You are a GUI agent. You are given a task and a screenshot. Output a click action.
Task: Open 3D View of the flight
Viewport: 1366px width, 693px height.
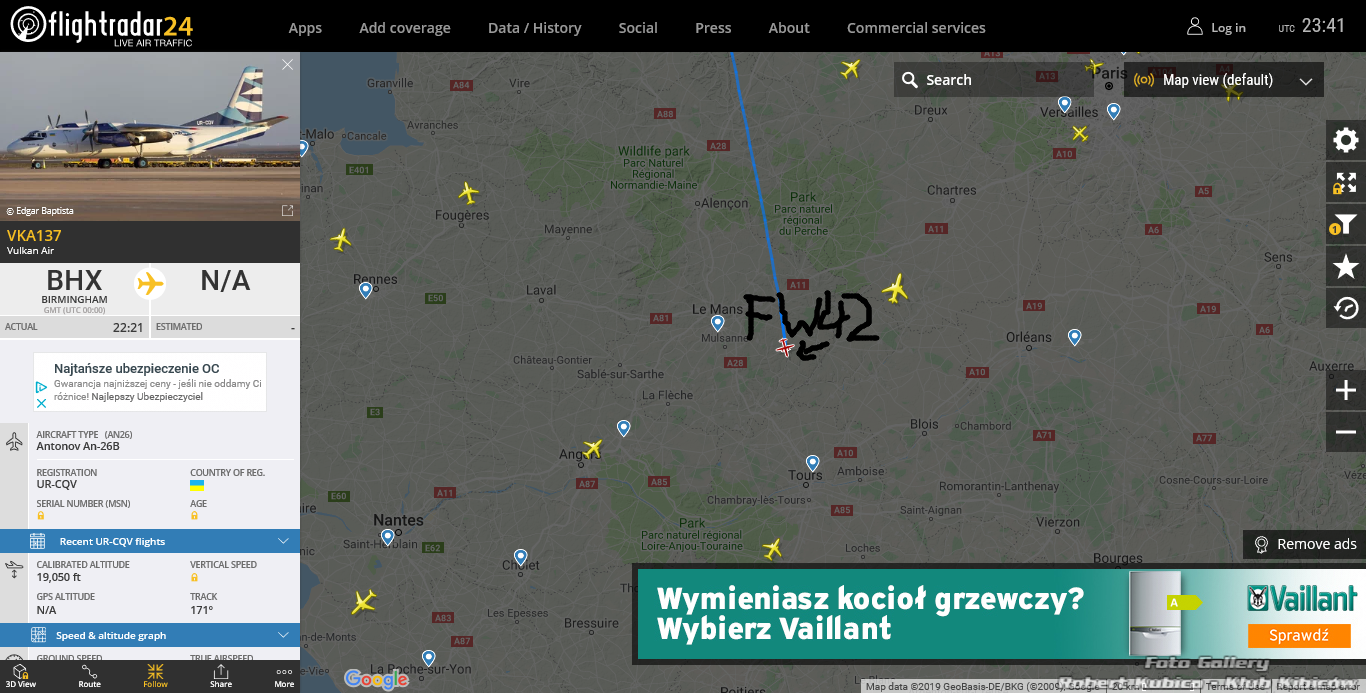click(x=20, y=676)
